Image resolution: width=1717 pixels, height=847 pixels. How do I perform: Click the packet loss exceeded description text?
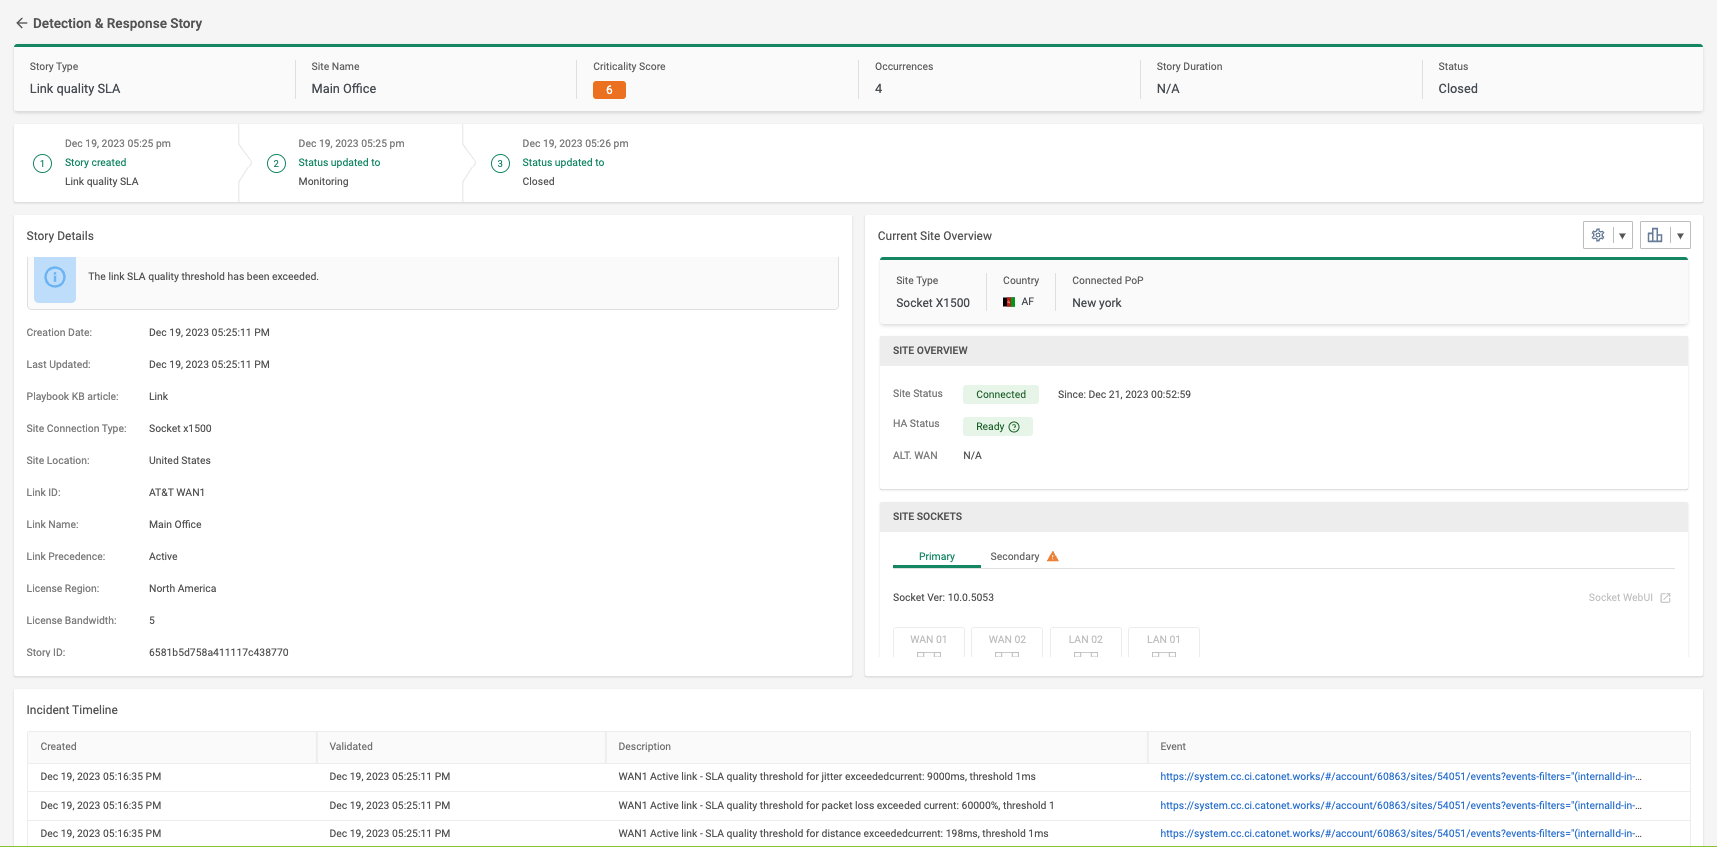(836, 806)
